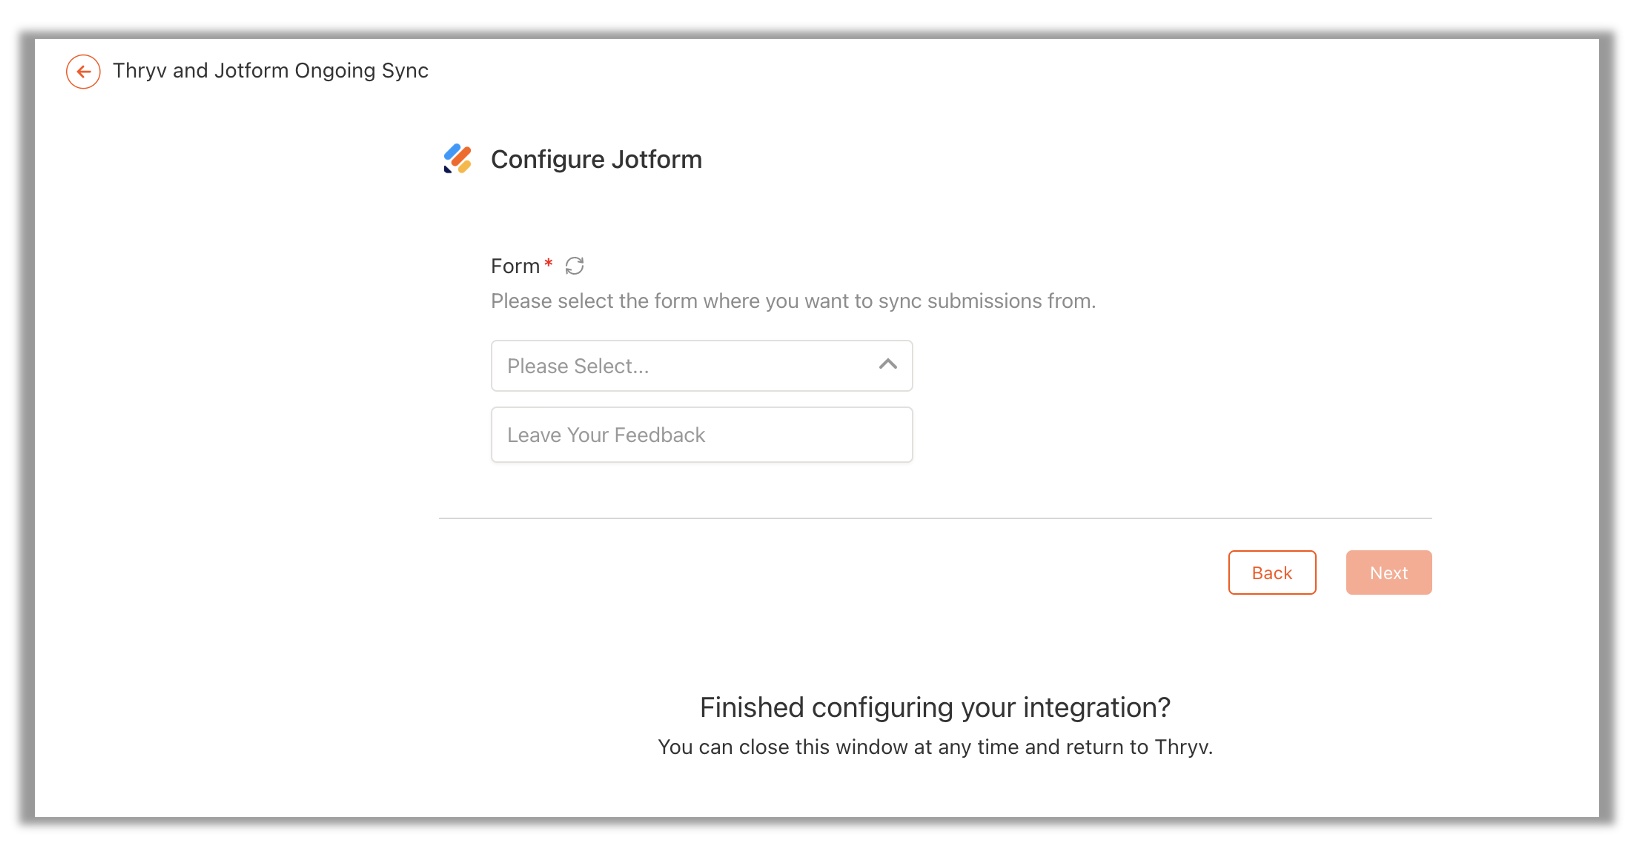Image resolution: width=1638 pixels, height=846 pixels.
Task: Click the circled back arrow icon
Action: point(83,71)
